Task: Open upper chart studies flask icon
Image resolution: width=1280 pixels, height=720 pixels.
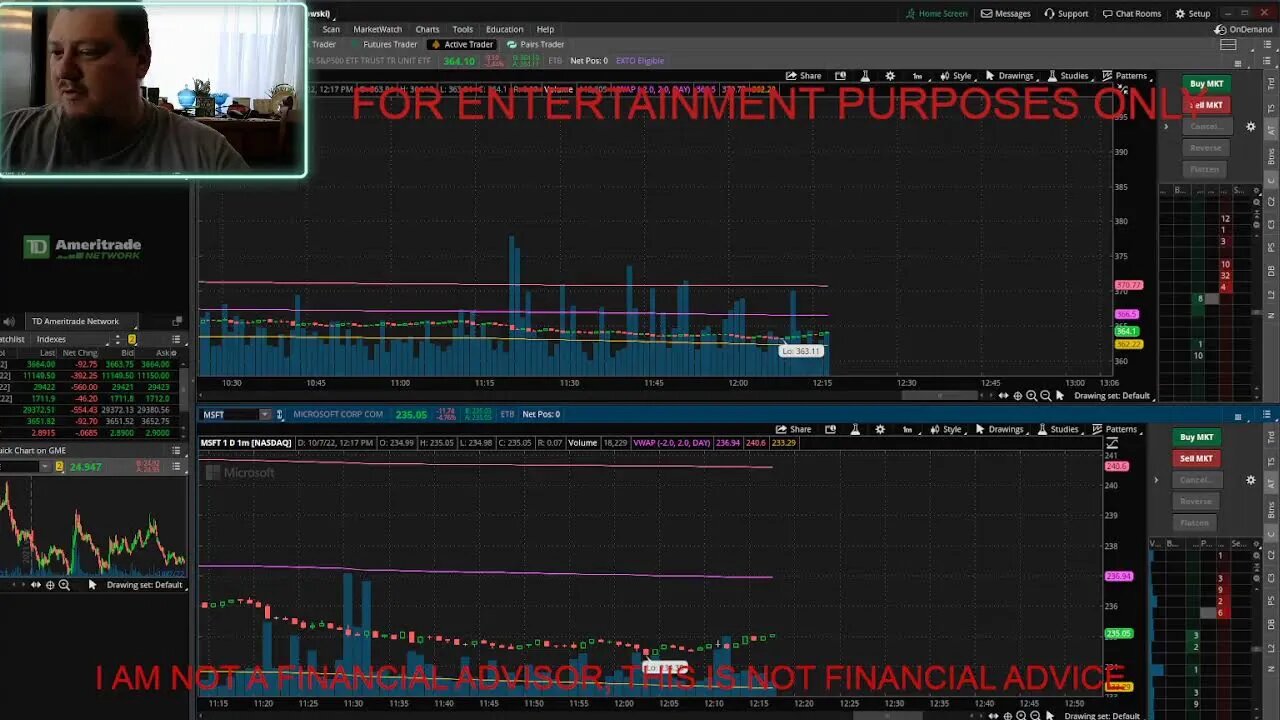Action: pyautogui.click(x=865, y=76)
